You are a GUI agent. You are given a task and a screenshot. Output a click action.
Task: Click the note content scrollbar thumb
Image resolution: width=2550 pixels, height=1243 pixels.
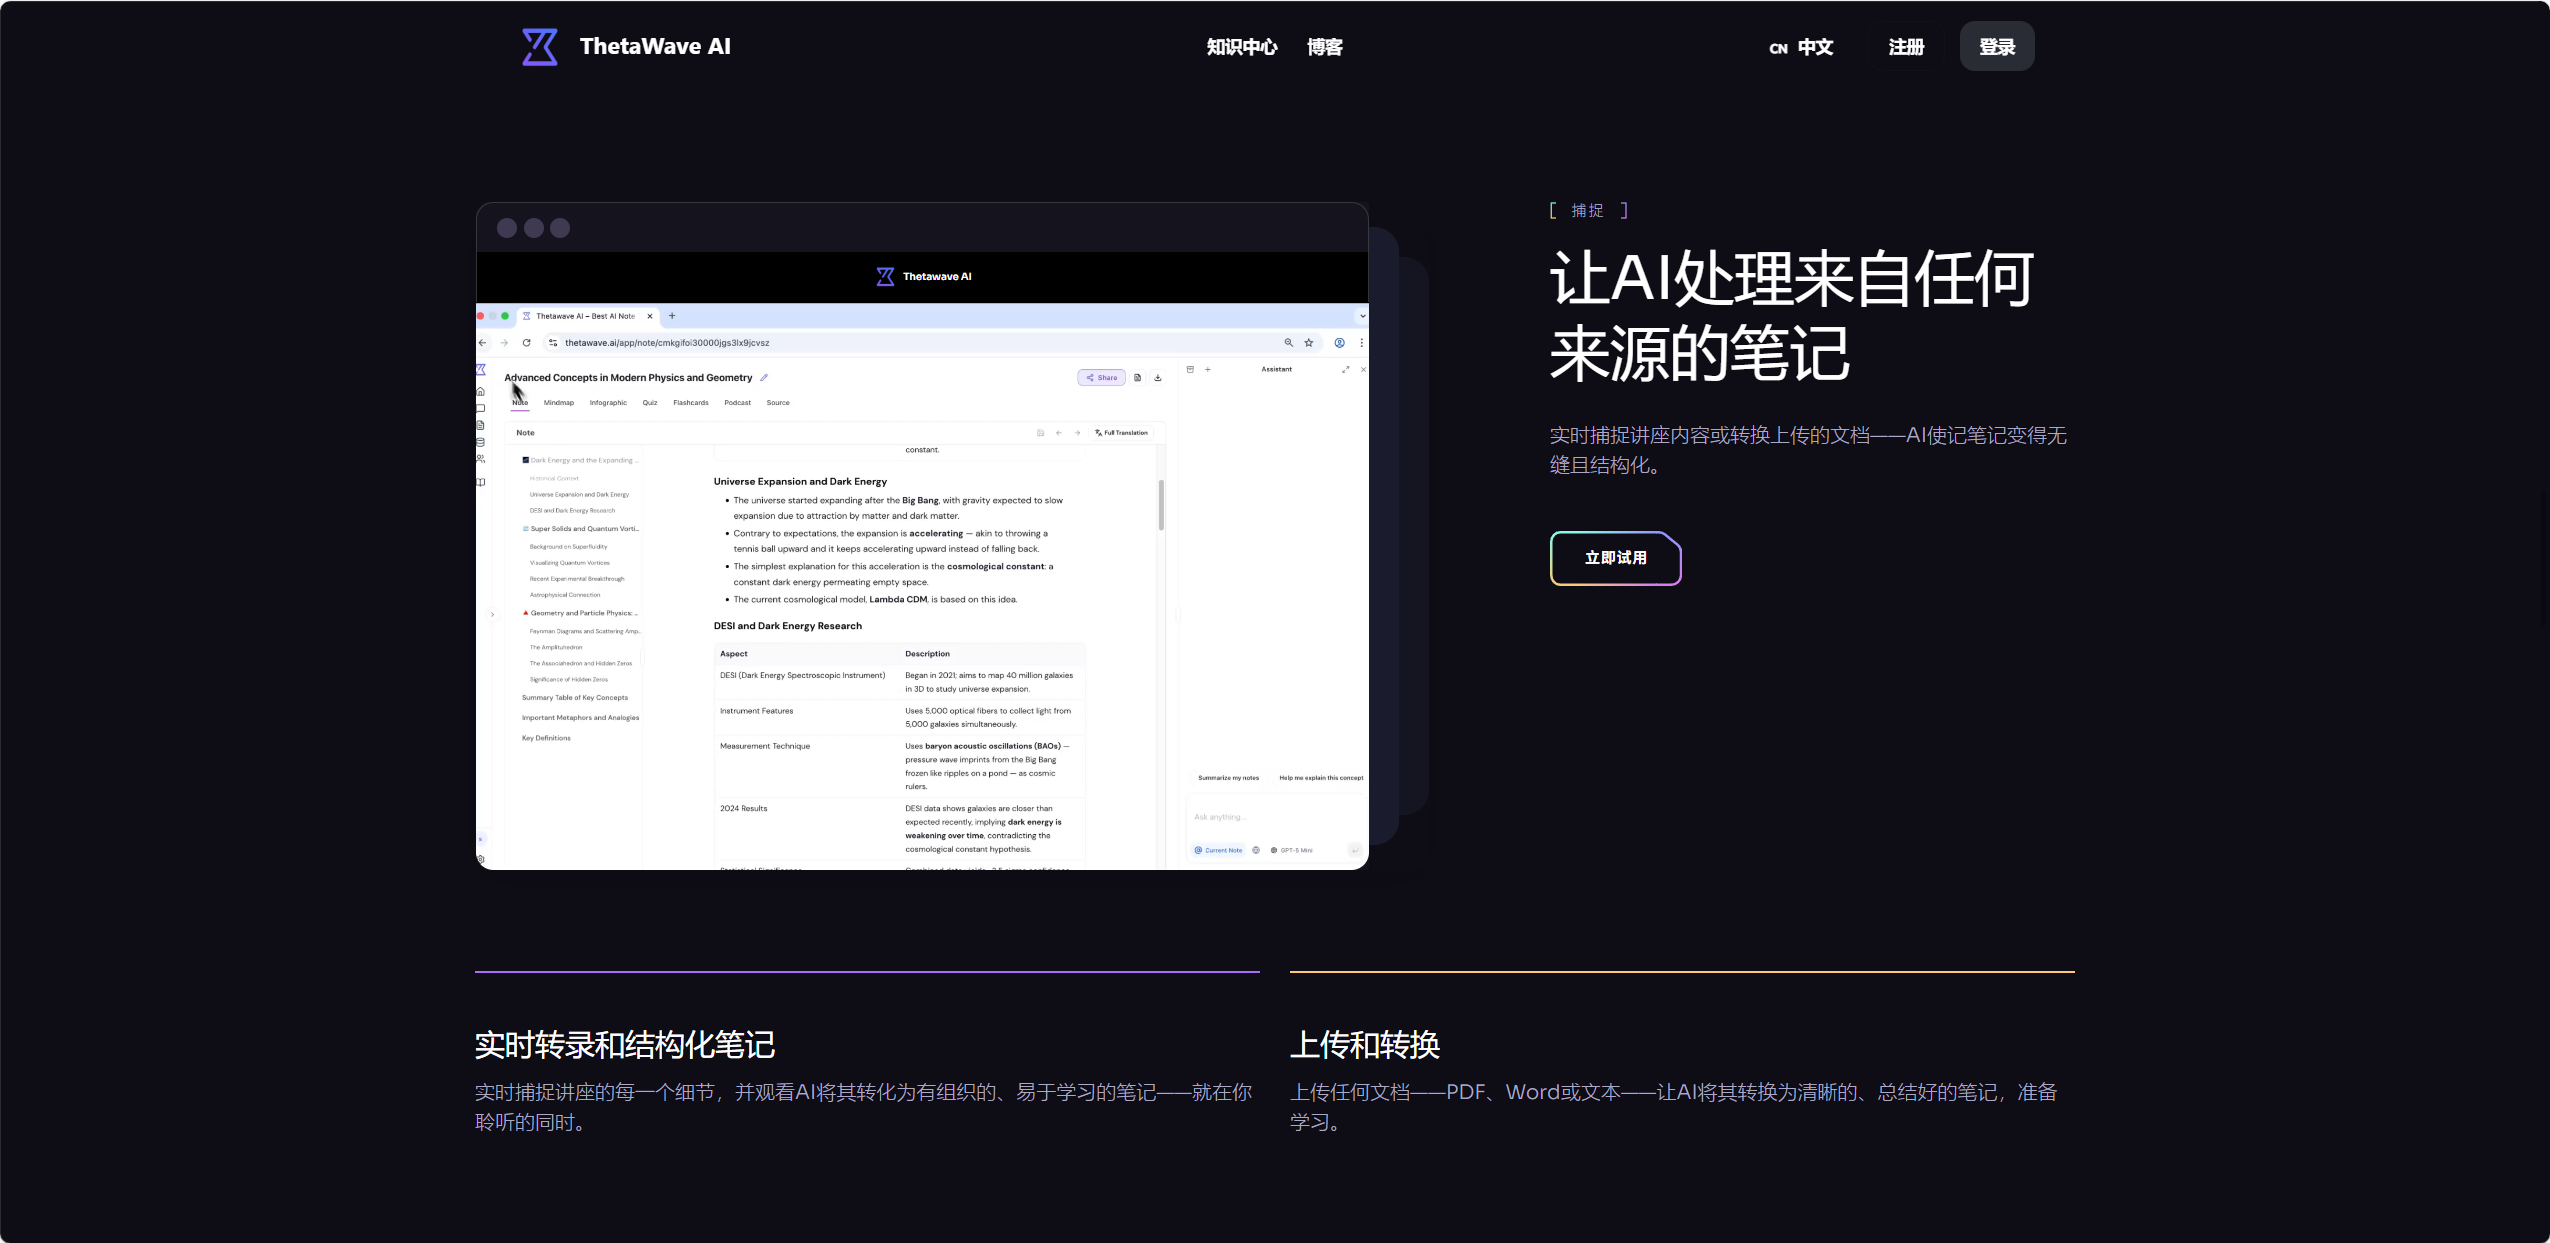[1161, 505]
